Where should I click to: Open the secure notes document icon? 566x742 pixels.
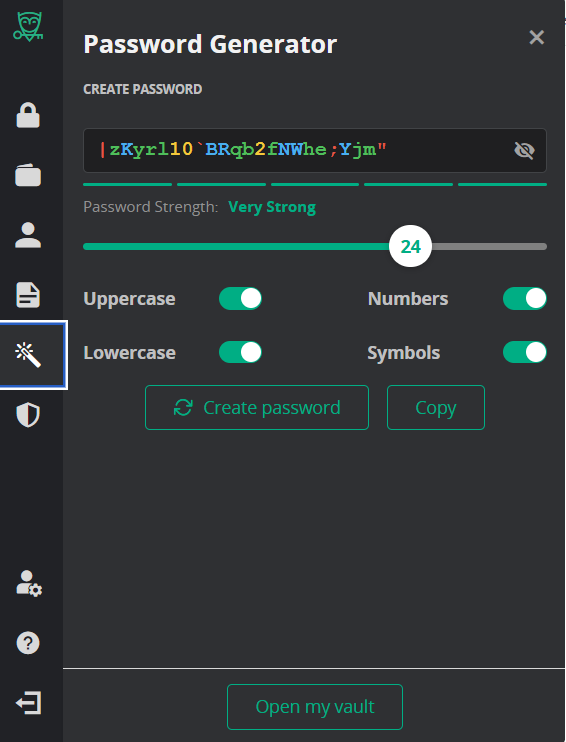(28, 295)
